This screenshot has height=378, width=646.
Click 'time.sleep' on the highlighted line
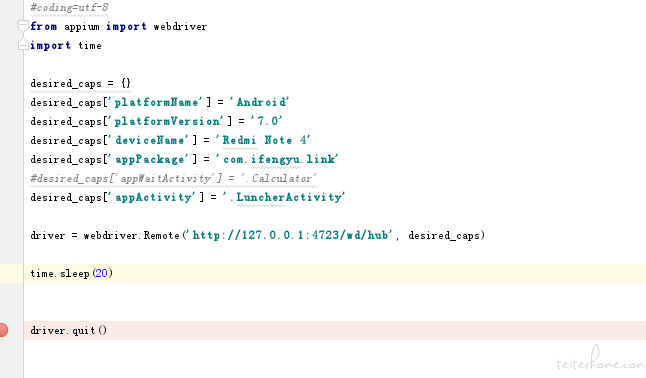click(x=60, y=273)
